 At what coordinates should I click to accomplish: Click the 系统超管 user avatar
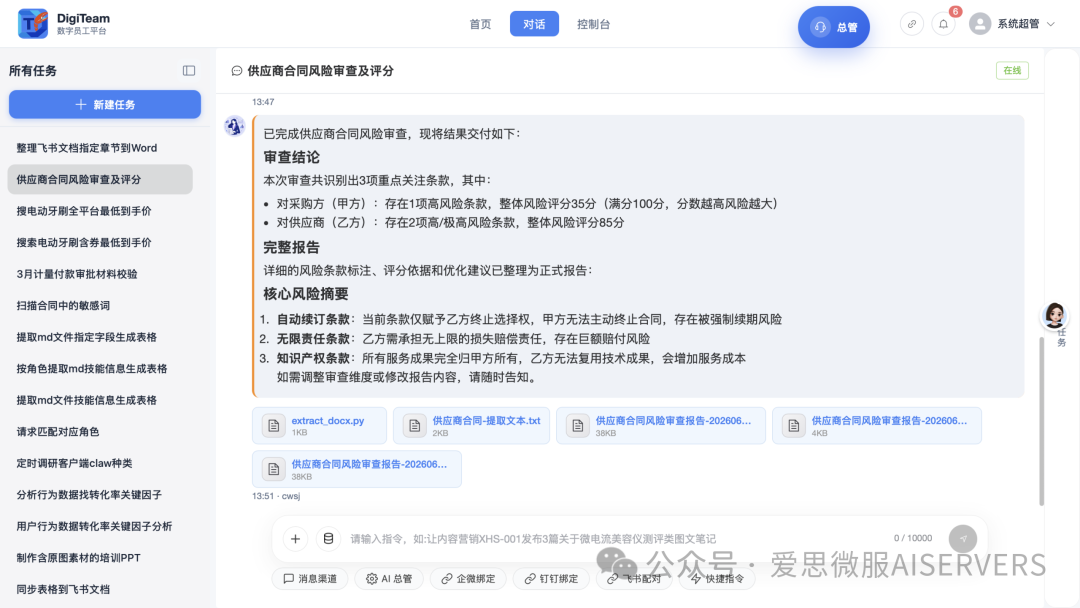pyautogui.click(x=979, y=24)
